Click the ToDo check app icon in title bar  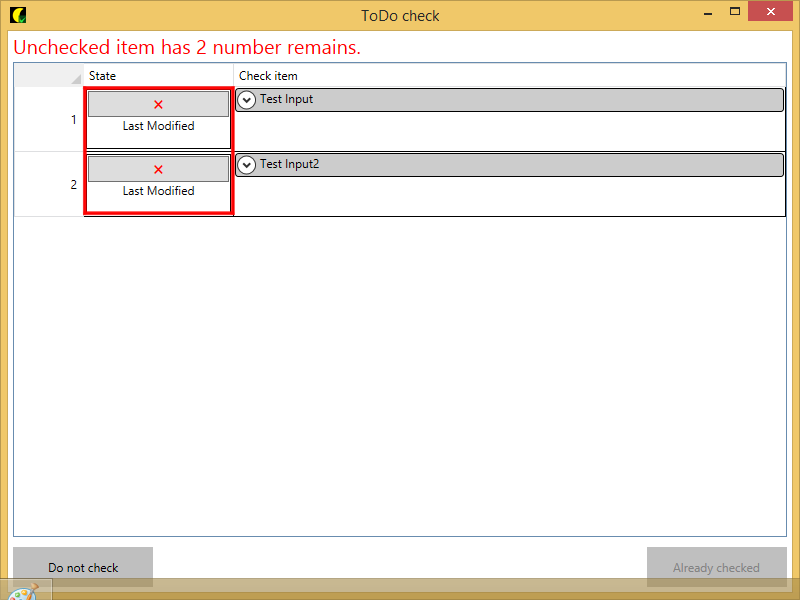(x=17, y=15)
